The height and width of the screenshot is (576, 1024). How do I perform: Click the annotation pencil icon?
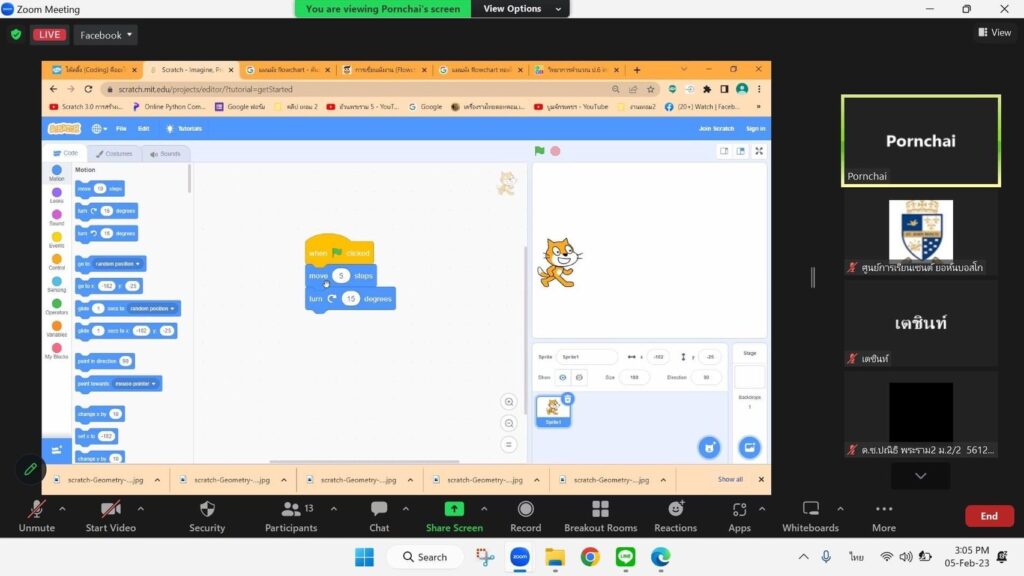30,469
